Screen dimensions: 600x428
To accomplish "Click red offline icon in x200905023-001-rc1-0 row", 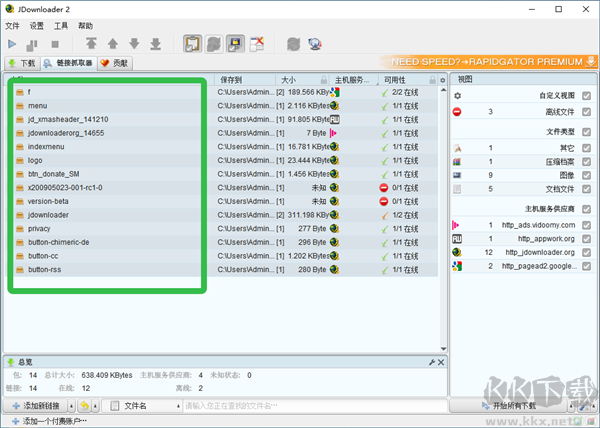I will pos(383,188).
